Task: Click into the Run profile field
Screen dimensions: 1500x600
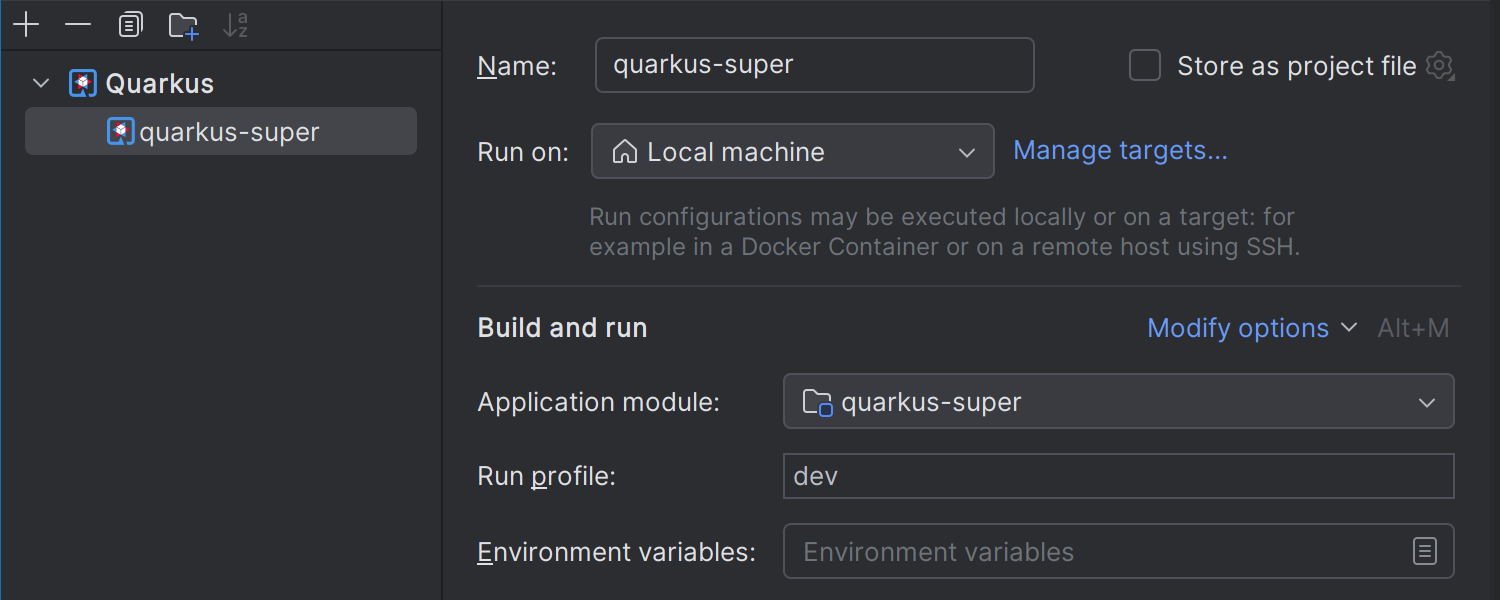Action: [1118, 476]
